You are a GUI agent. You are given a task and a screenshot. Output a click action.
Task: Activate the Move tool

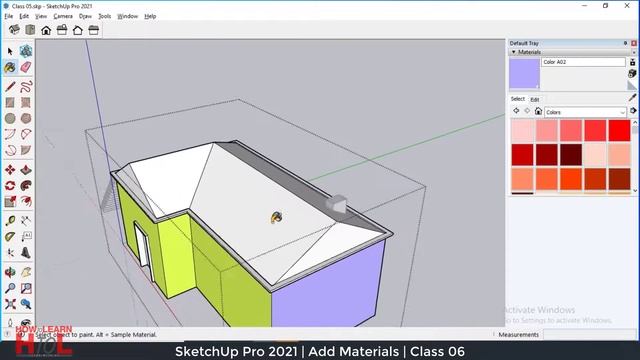pyautogui.click(x=10, y=170)
